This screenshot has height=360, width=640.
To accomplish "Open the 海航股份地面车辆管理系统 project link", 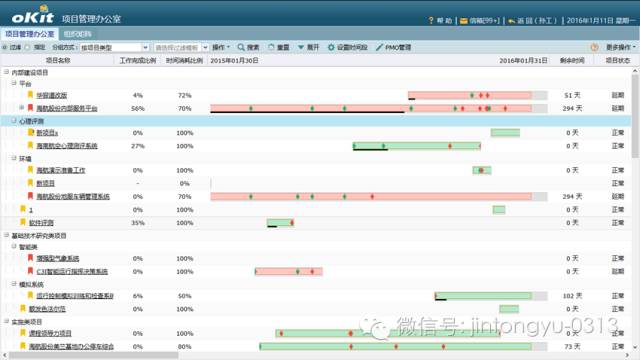I will click(73, 196).
